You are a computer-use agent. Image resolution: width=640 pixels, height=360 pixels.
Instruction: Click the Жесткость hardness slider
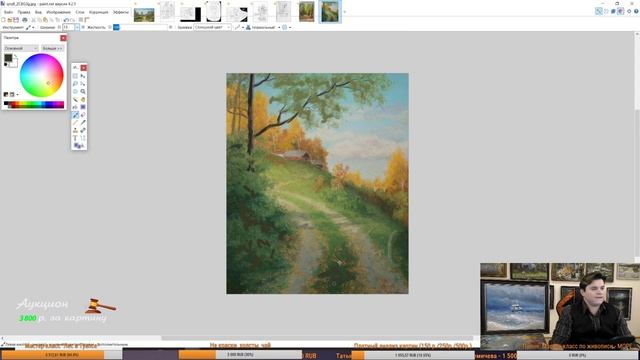click(x=141, y=27)
